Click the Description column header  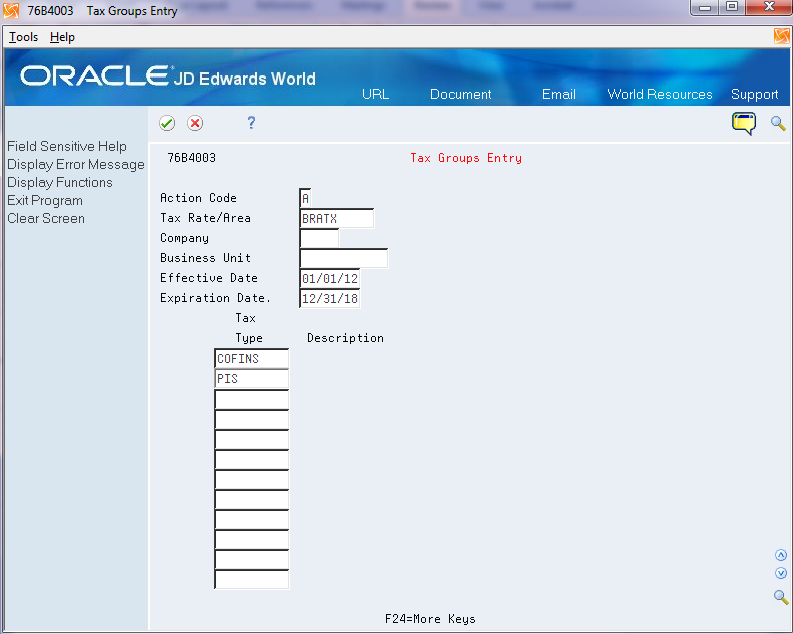[x=345, y=338]
